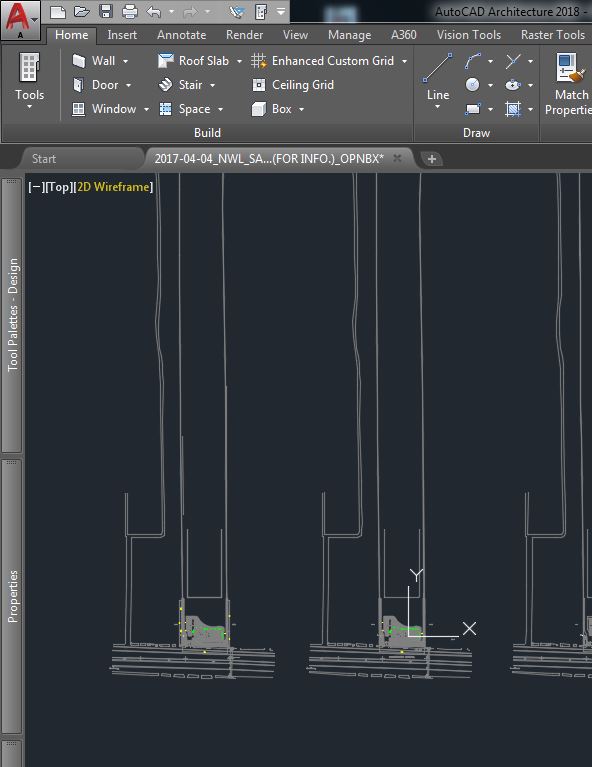Open the Vision Tools ribbon tab
The image size is (592, 767).
click(x=469, y=35)
